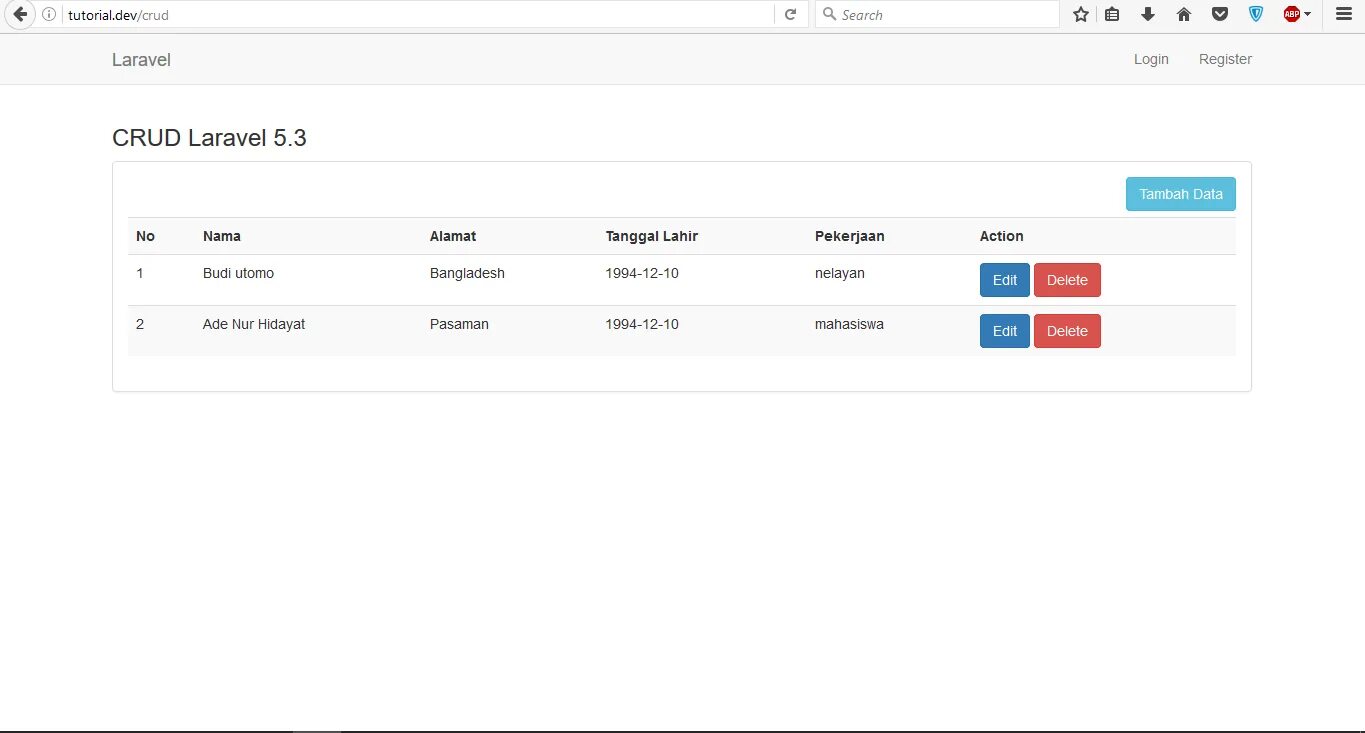Click the Nama column header
The height and width of the screenshot is (733, 1365).
coord(222,236)
